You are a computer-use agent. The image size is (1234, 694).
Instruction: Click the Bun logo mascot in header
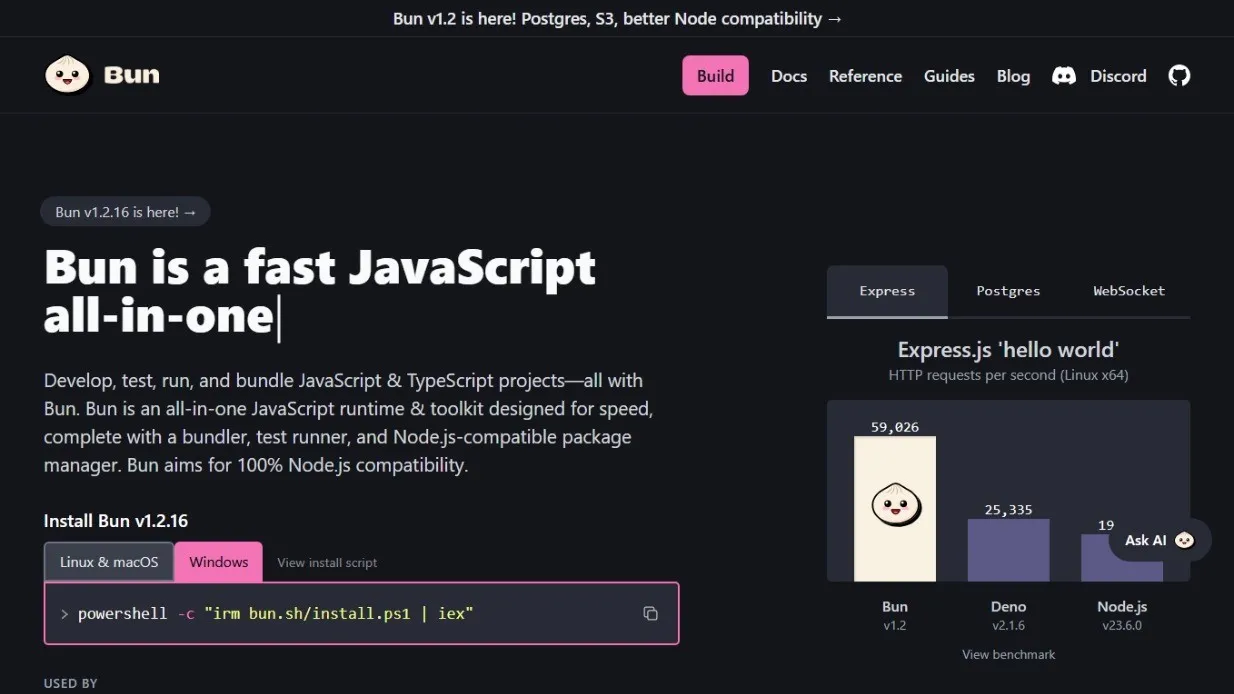[68, 75]
